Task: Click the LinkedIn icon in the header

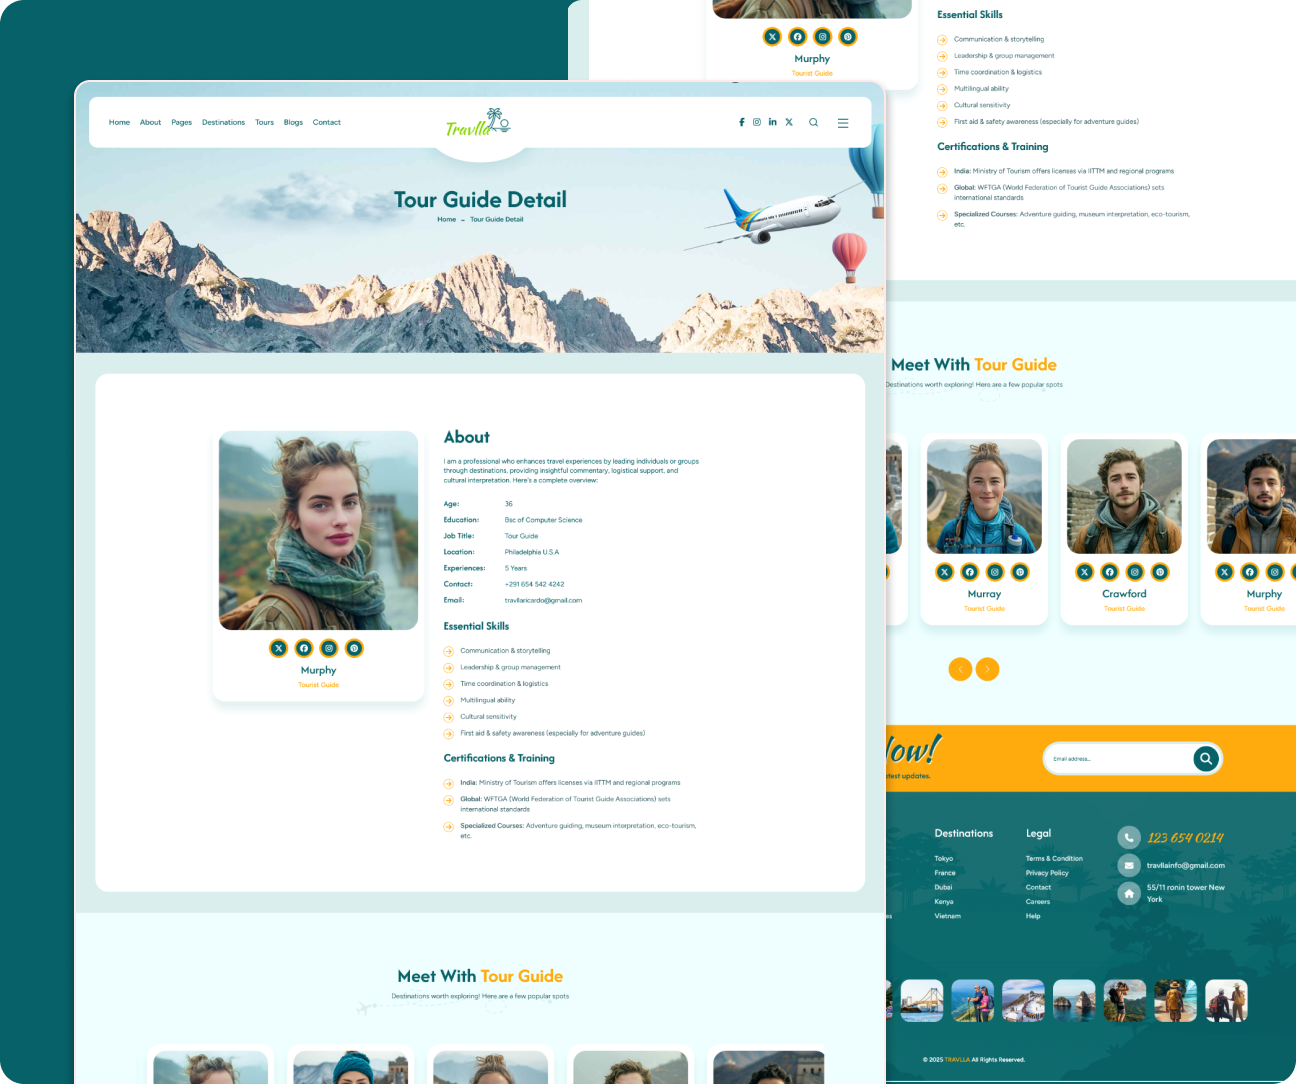Action: pyautogui.click(x=772, y=122)
